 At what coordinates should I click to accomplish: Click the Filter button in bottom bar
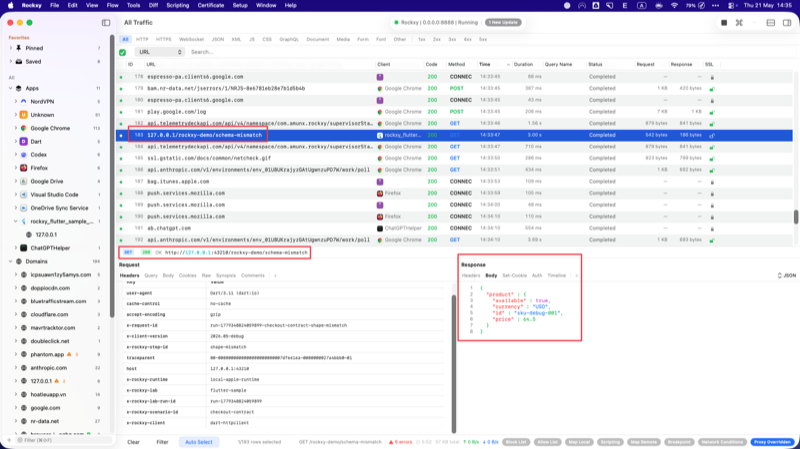point(162,442)
